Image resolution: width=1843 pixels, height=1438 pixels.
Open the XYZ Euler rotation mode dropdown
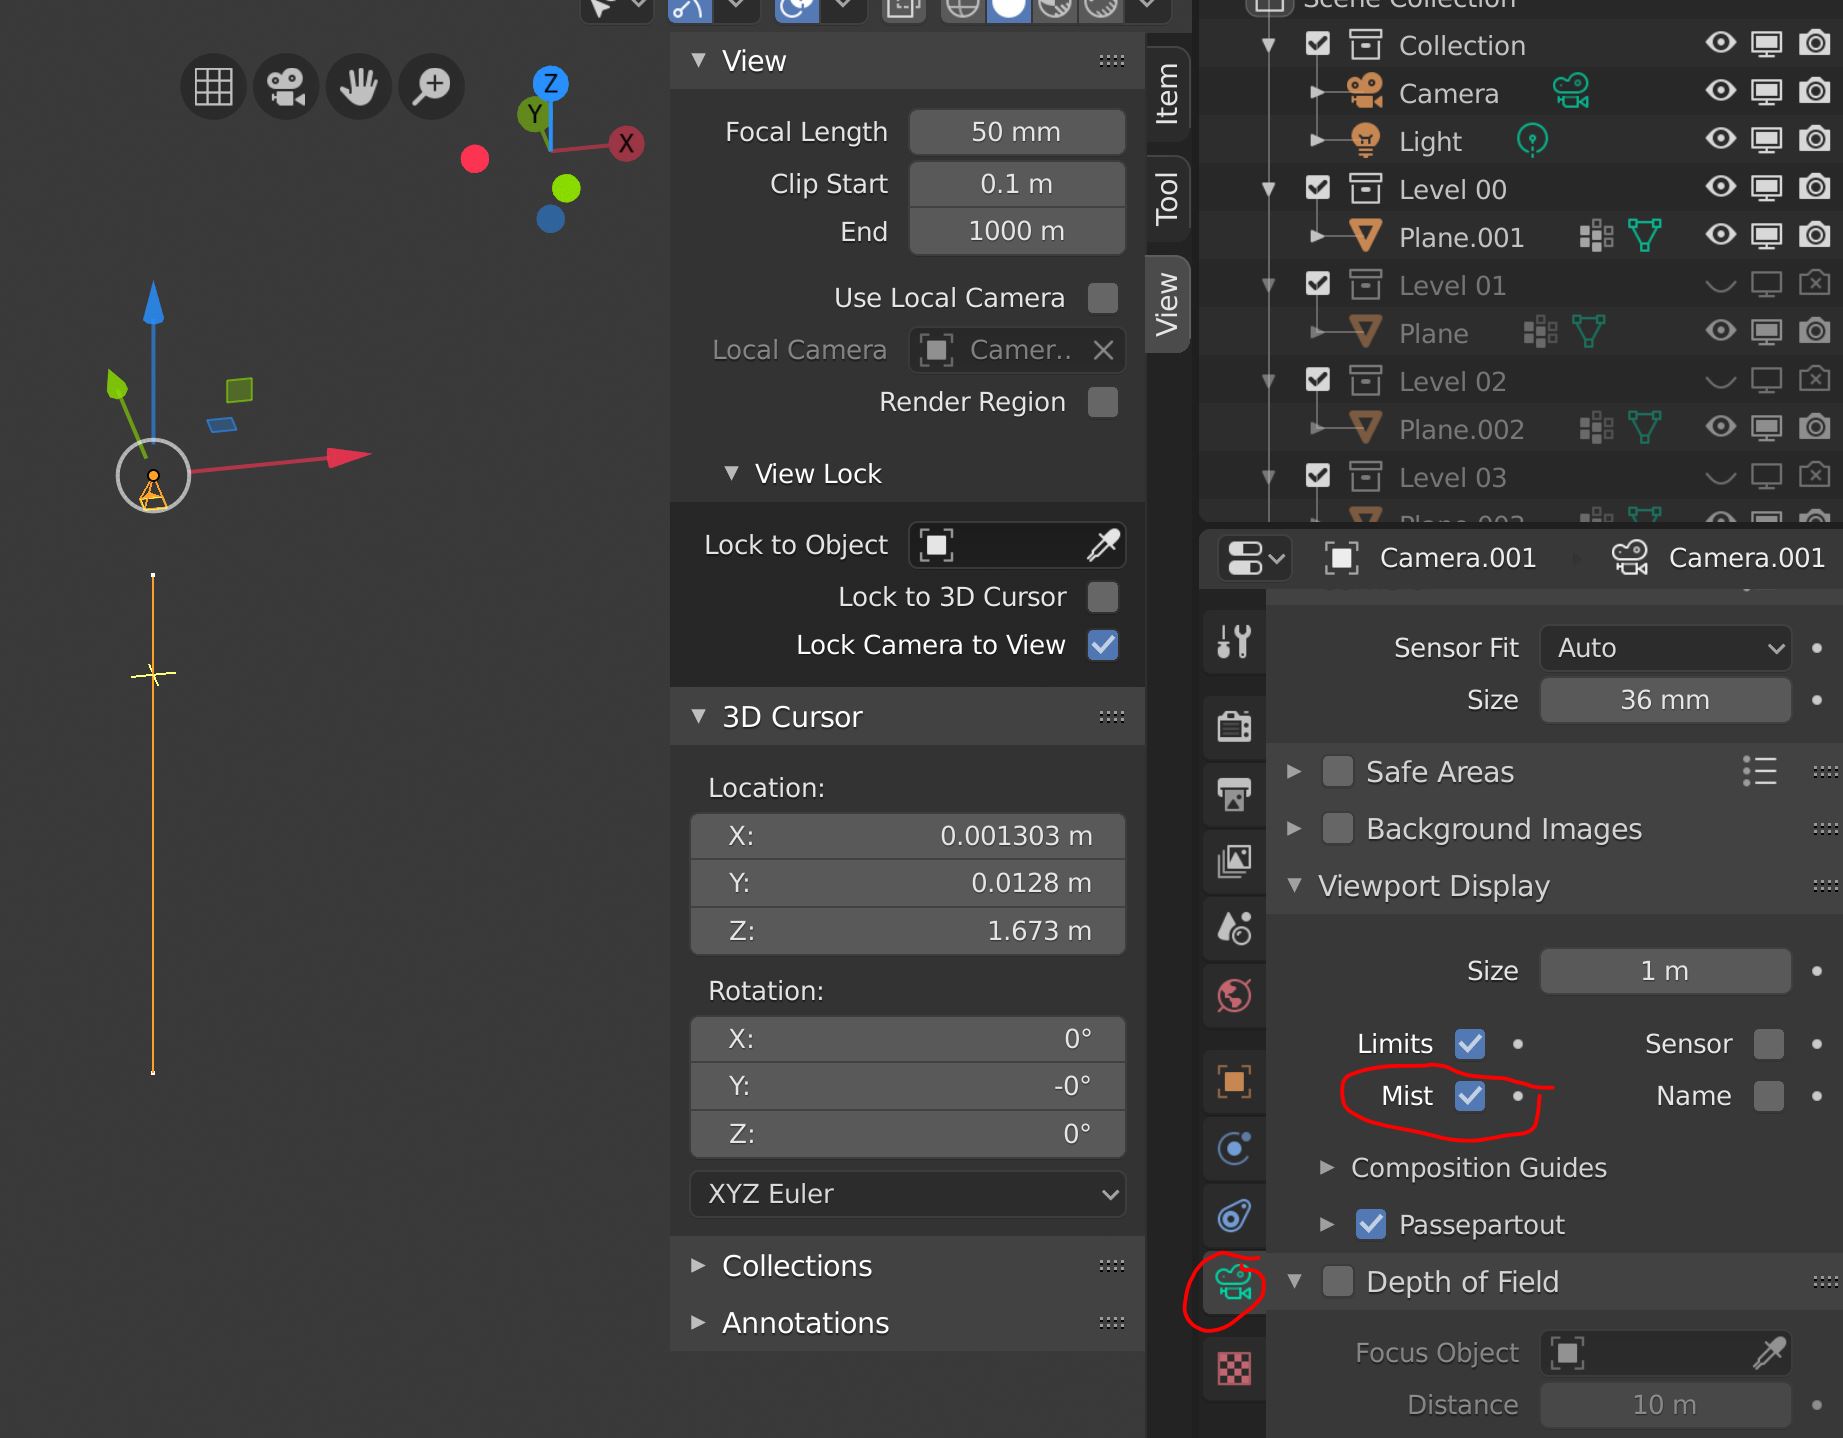pos(908,1194)
